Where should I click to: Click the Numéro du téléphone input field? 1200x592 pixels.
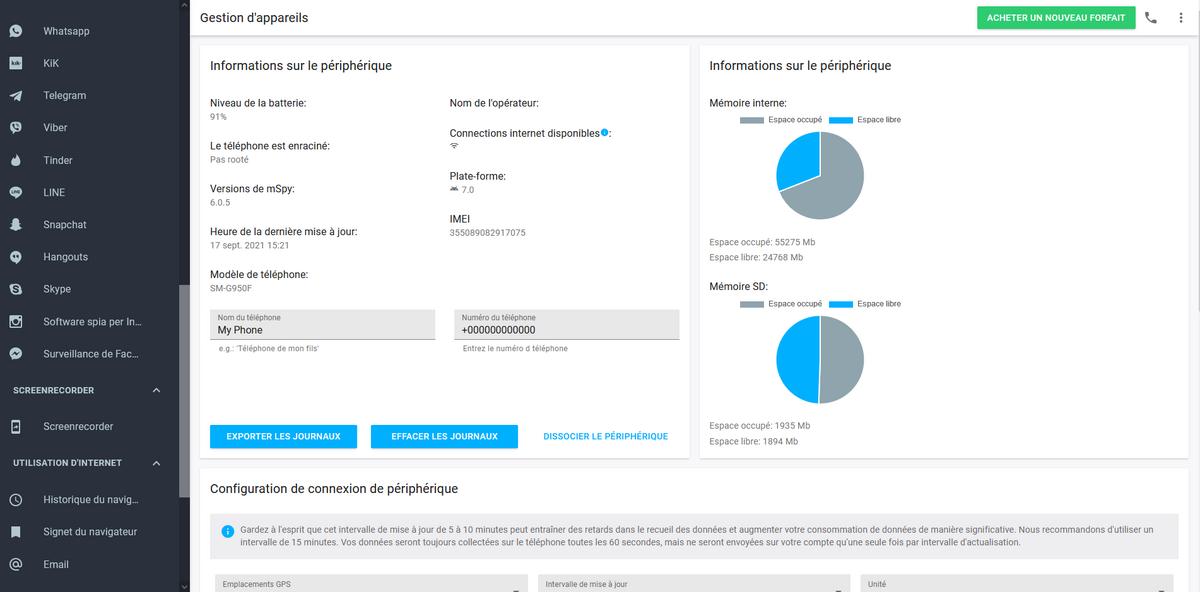coord(567,324)
